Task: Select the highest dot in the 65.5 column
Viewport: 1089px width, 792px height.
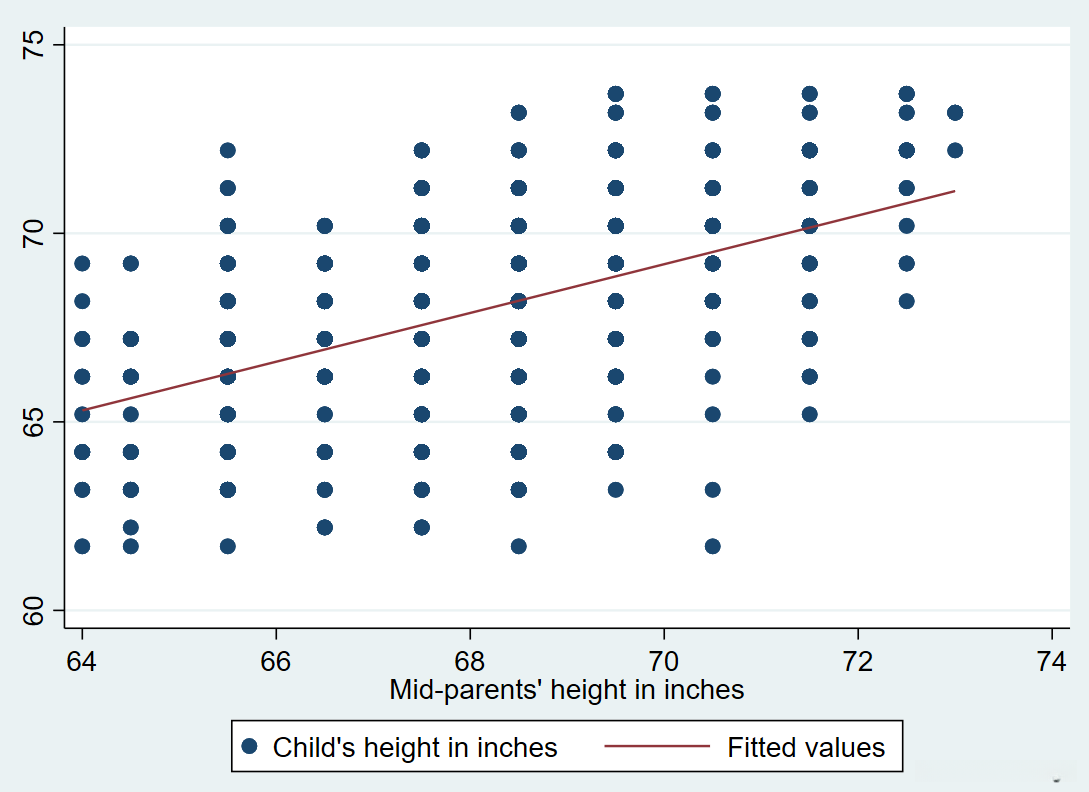Action: [227, 150]
